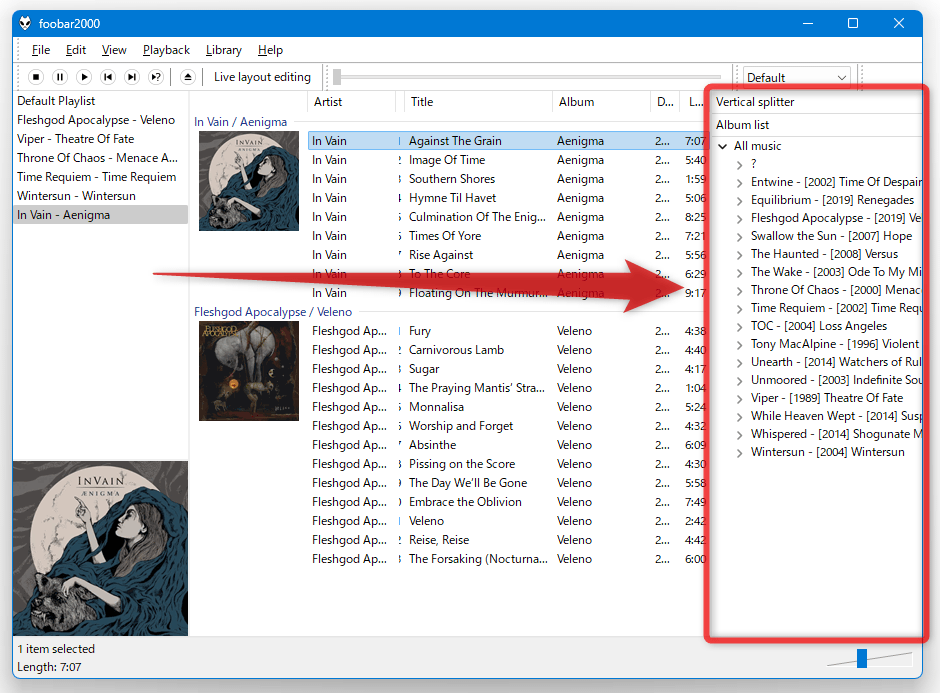
Task: Skip to the previous track
Action: click(108, 77)
